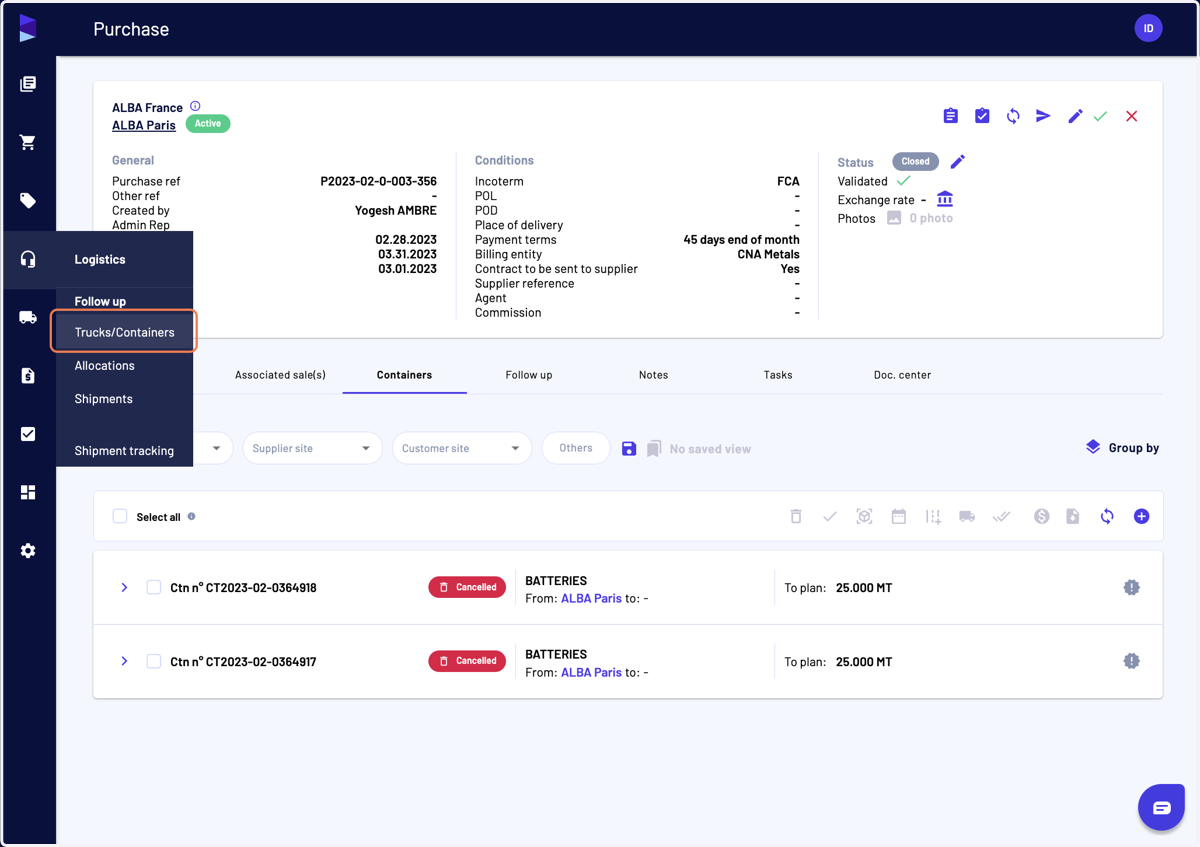Open the Doc. center tab
1200x847 pixels.
(x=902, y=375)
